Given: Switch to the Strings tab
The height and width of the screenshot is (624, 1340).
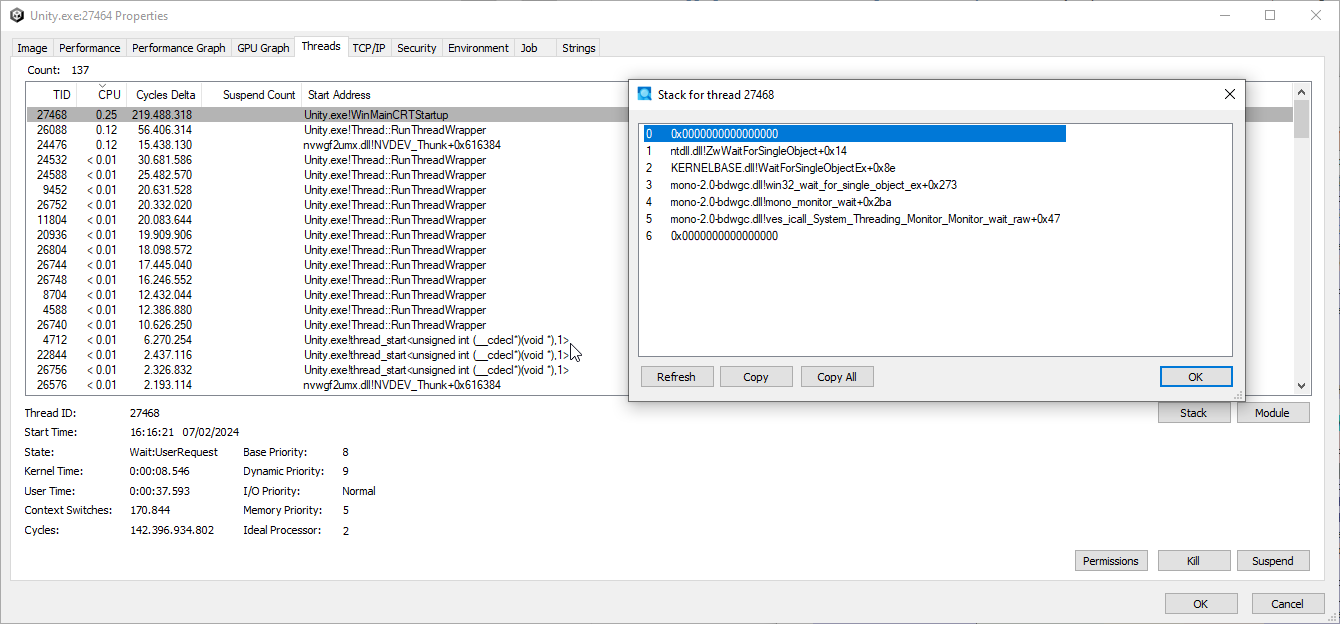Looking at the screenshot, I should tap(578, 47).
